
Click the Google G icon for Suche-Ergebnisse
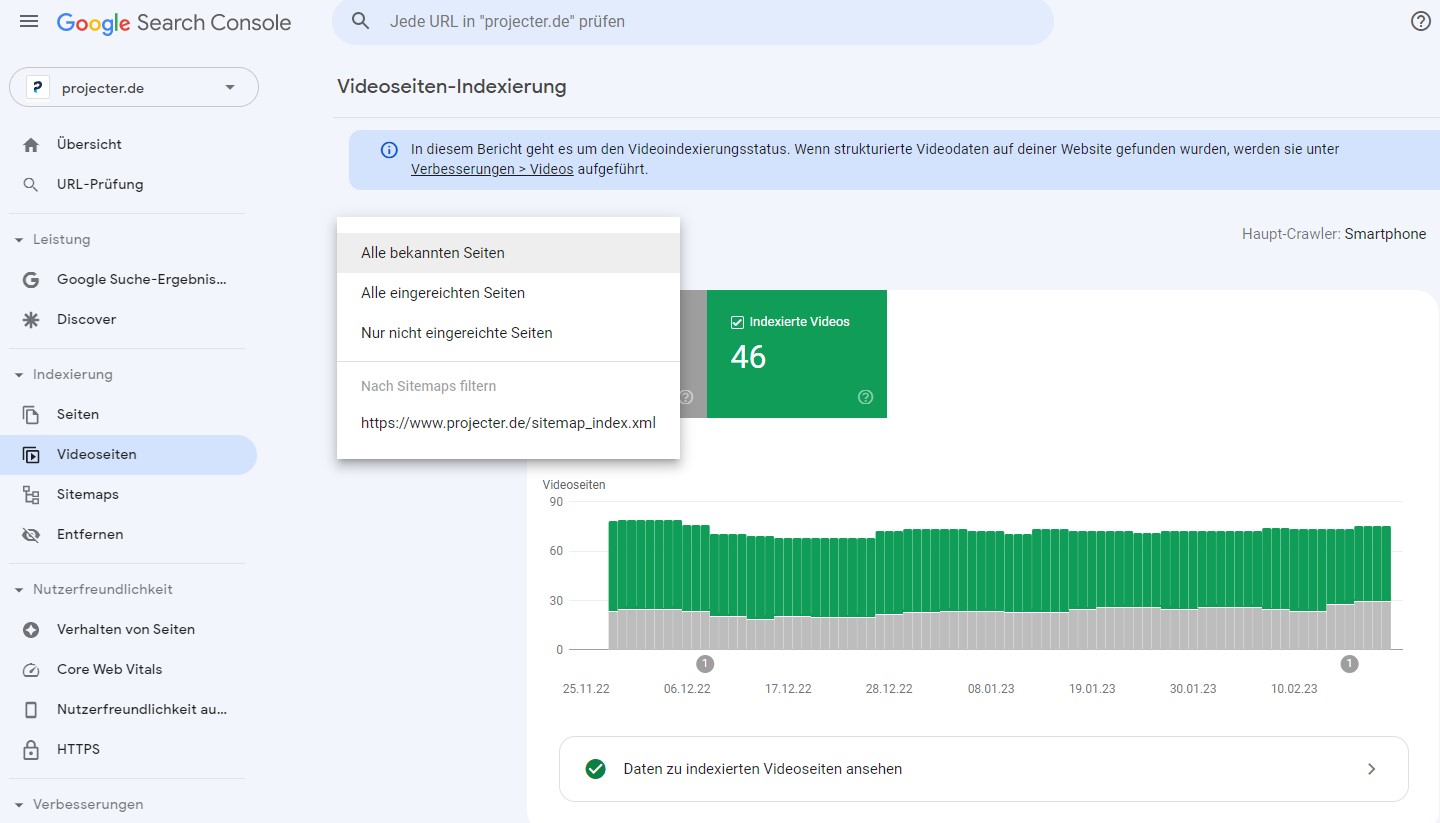[x=31, y=280]
